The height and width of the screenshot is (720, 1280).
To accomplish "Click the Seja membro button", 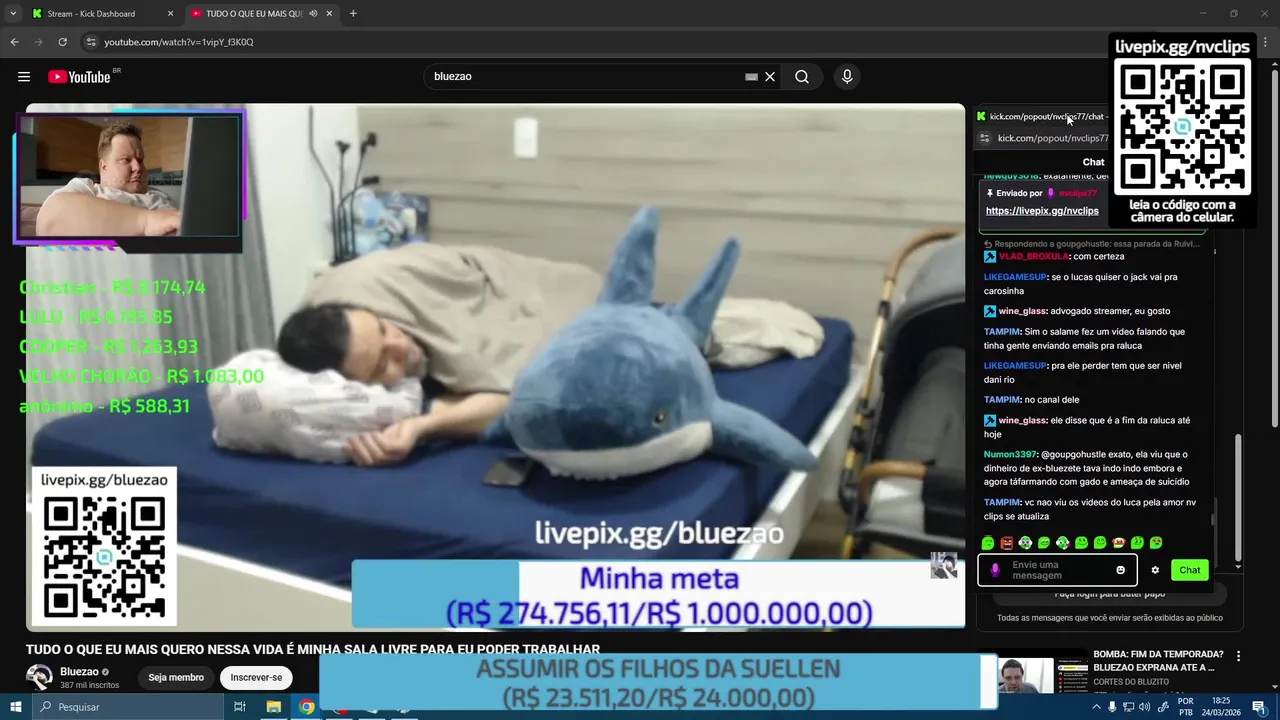I will point(176,677).
